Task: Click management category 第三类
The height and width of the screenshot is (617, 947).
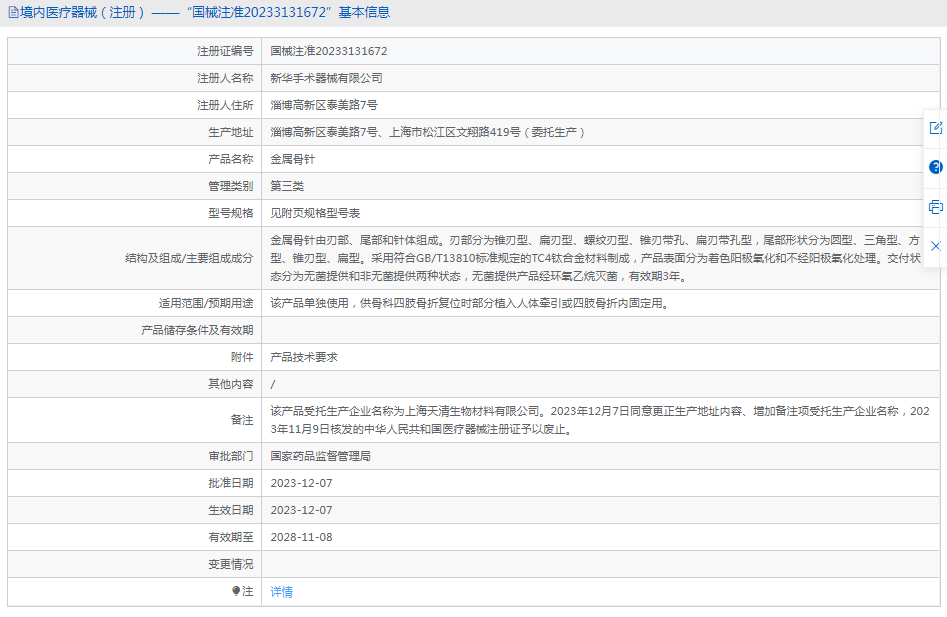Action: (287, 186)
